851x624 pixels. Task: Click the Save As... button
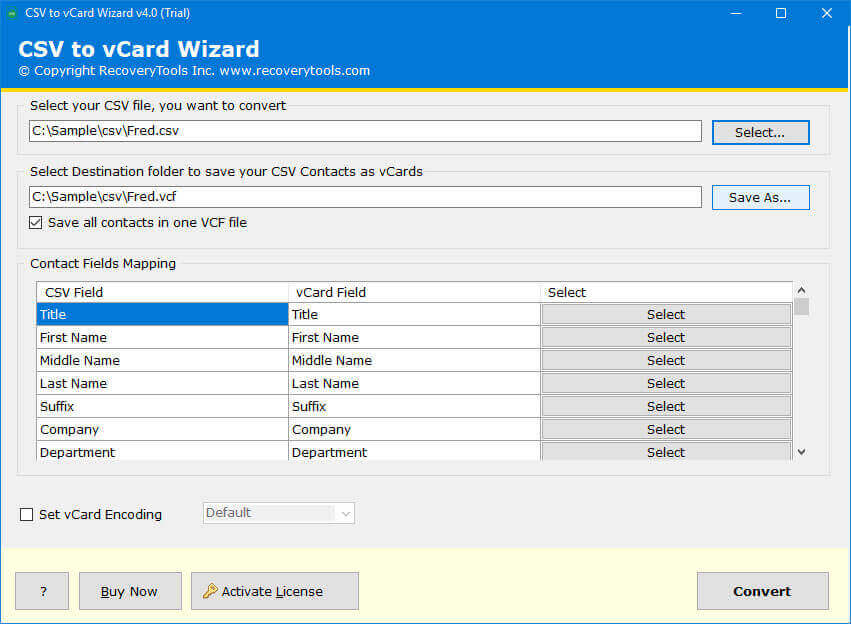[760, 198]
